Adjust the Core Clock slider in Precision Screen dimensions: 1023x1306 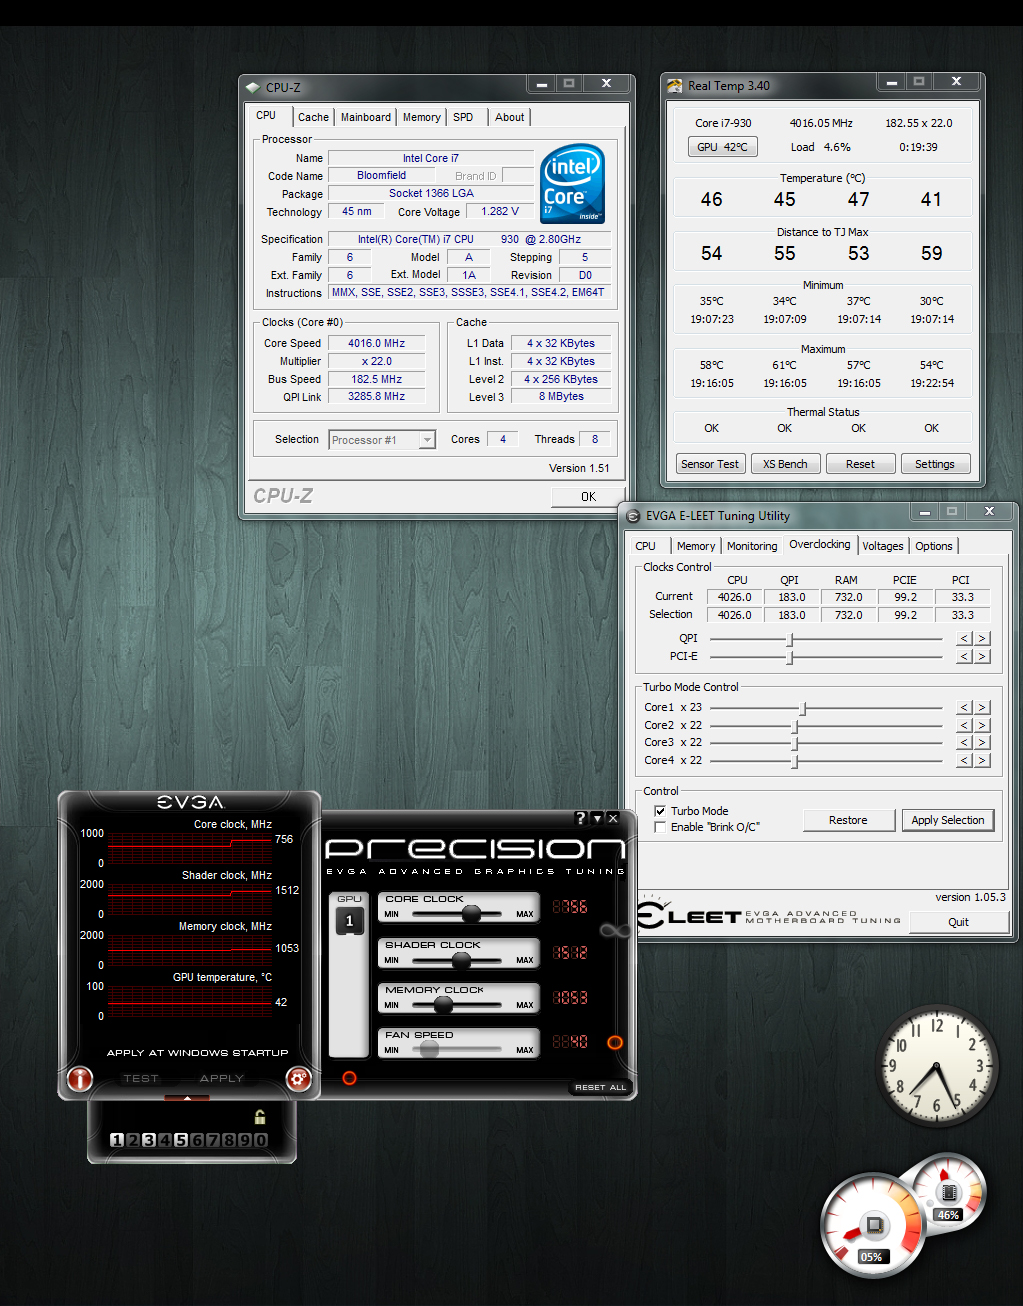[471, 914]
